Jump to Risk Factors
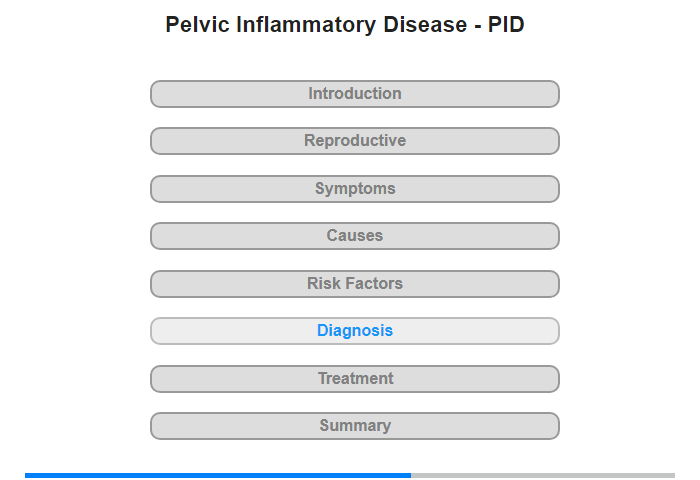 354,284
